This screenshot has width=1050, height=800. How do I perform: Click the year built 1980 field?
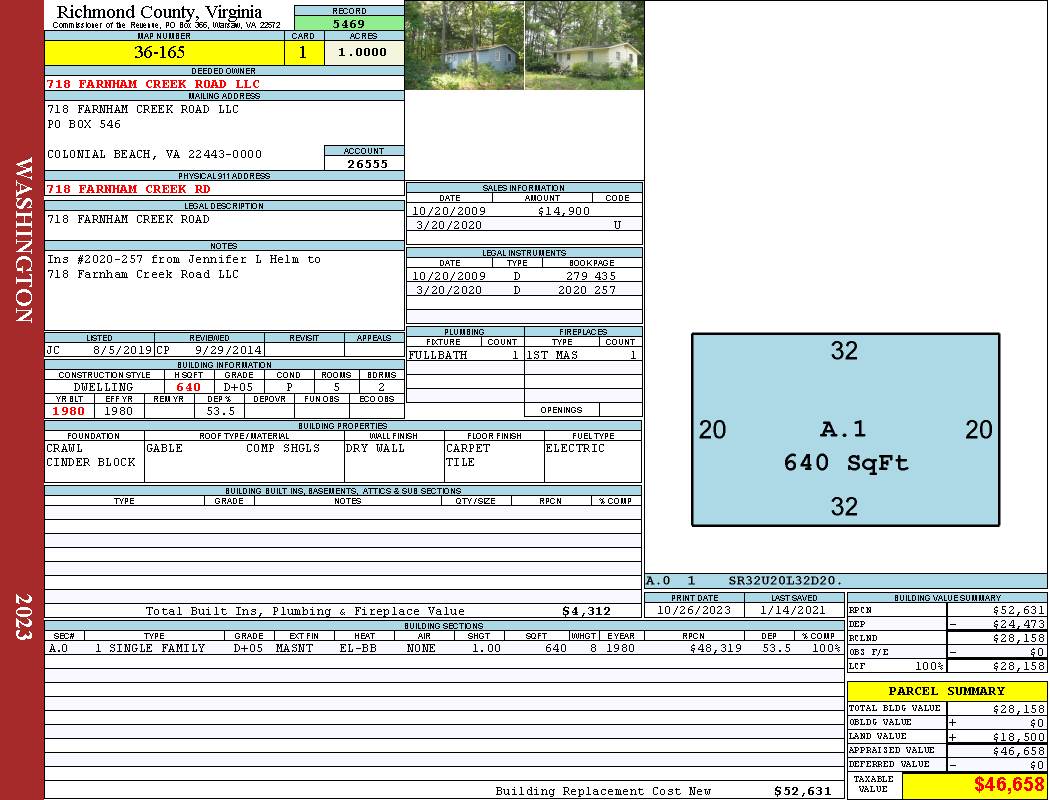pos(69,411)
